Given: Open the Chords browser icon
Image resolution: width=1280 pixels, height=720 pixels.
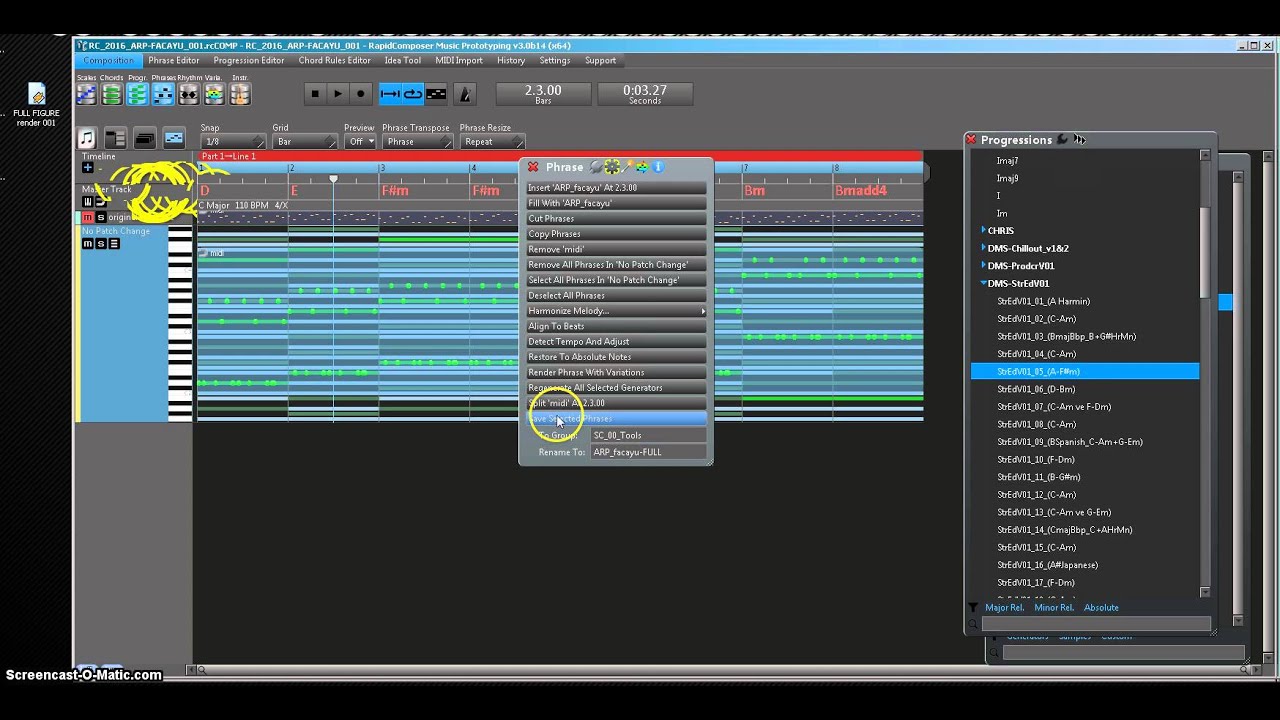Looking at the screenshot, I should [111, 94].
